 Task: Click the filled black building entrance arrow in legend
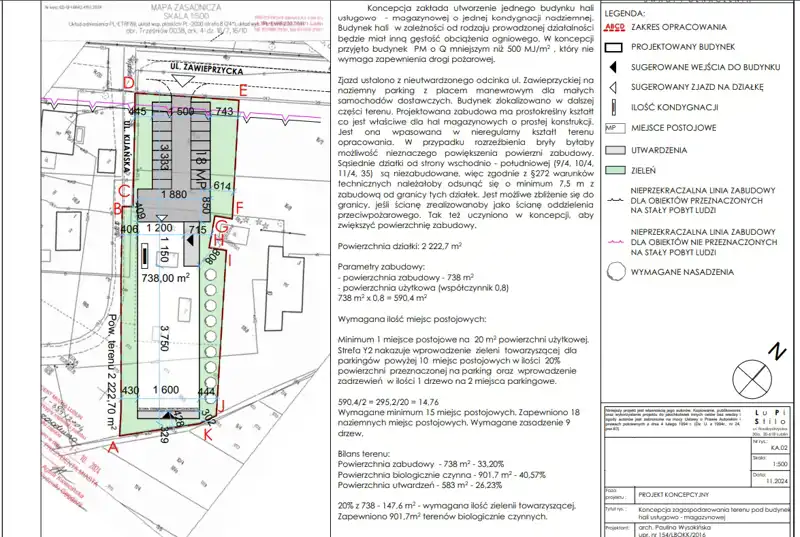point(614,67)
